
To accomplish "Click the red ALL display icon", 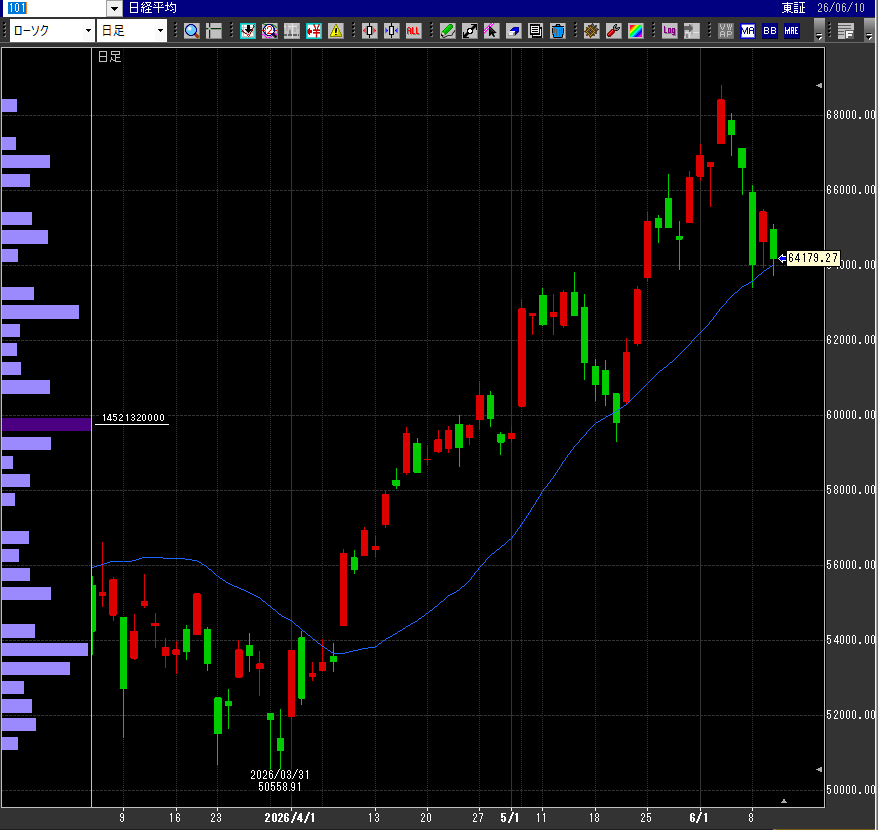I will click(x=413, y=31).
